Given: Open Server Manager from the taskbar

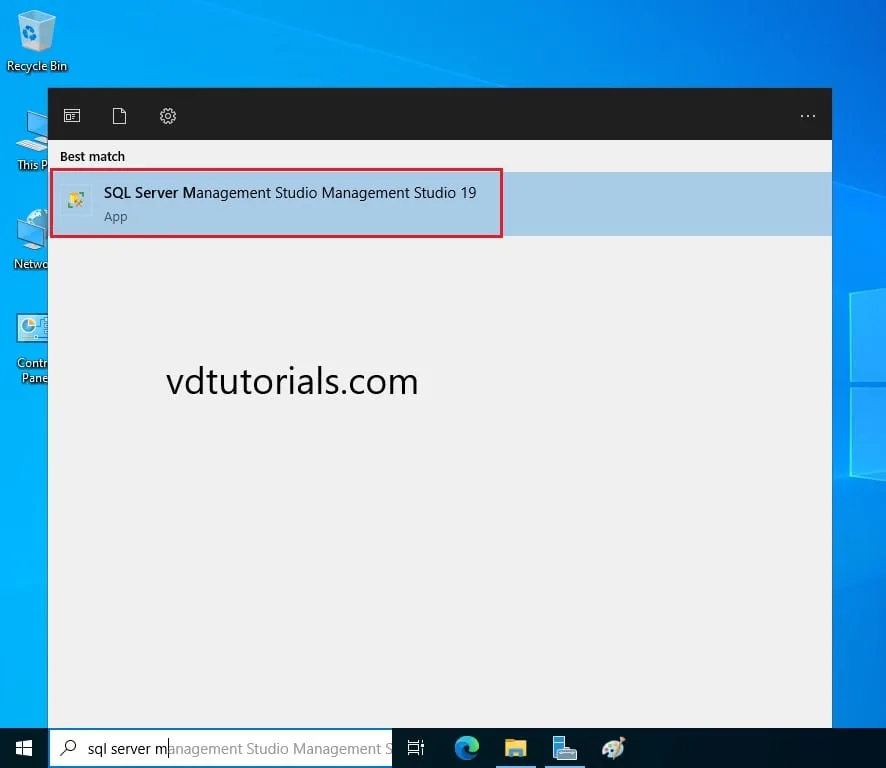Looking at the screenshot, I should 564,748.
